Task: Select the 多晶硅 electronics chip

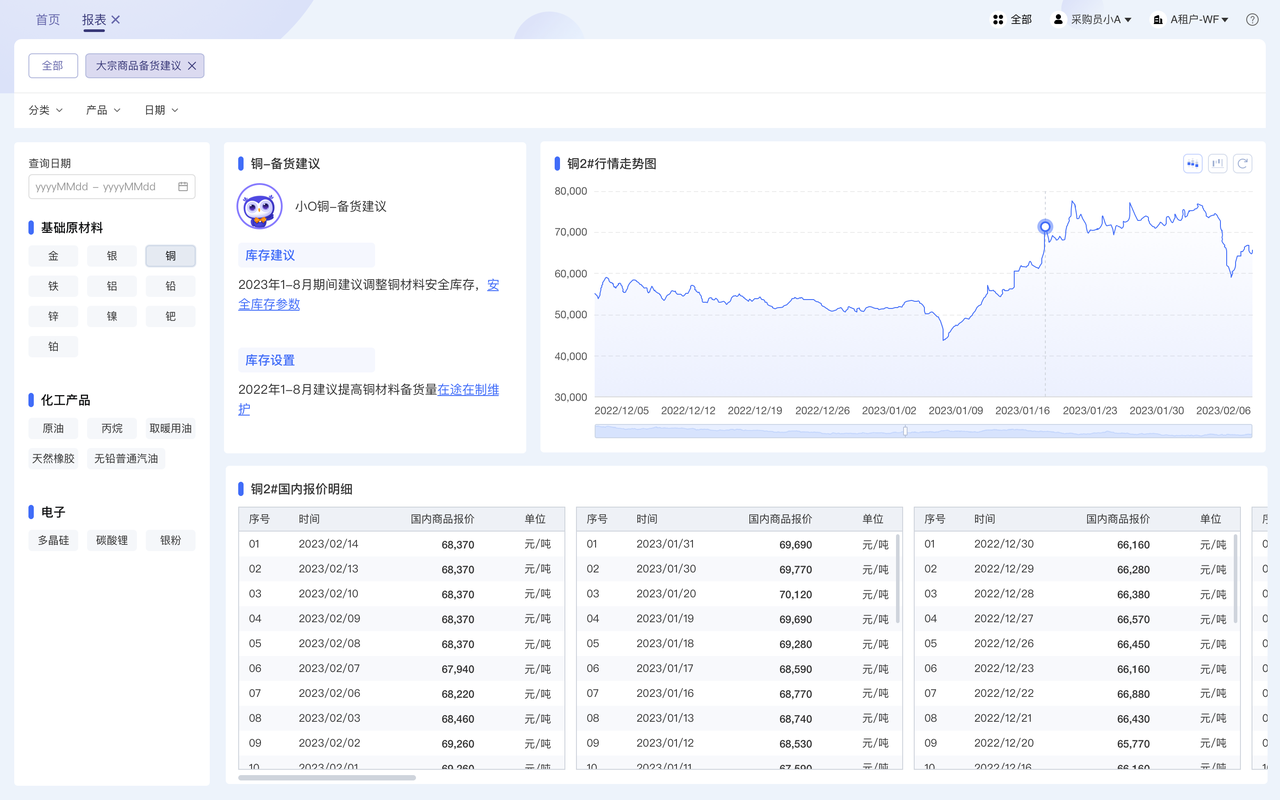Action: point(53,540)
